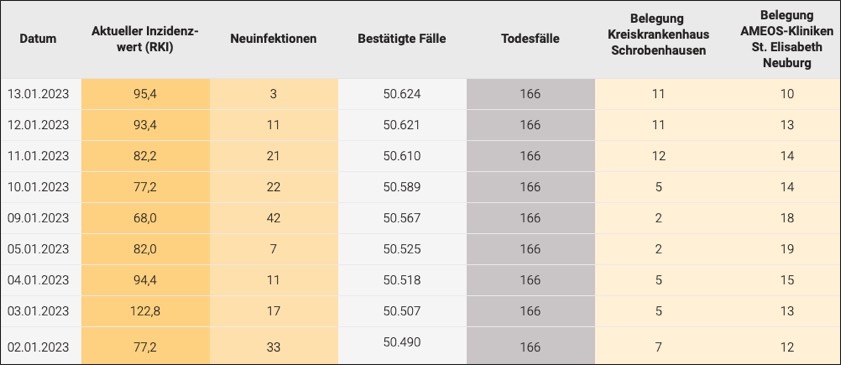
Task: Click the Datum column header
Action: coord(38,39)
